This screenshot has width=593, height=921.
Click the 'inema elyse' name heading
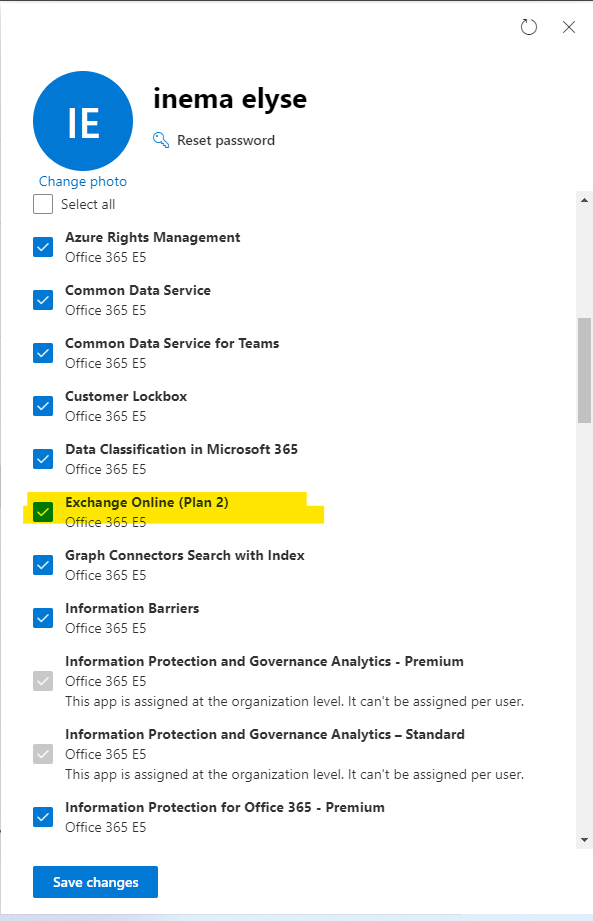coord(230,99)
